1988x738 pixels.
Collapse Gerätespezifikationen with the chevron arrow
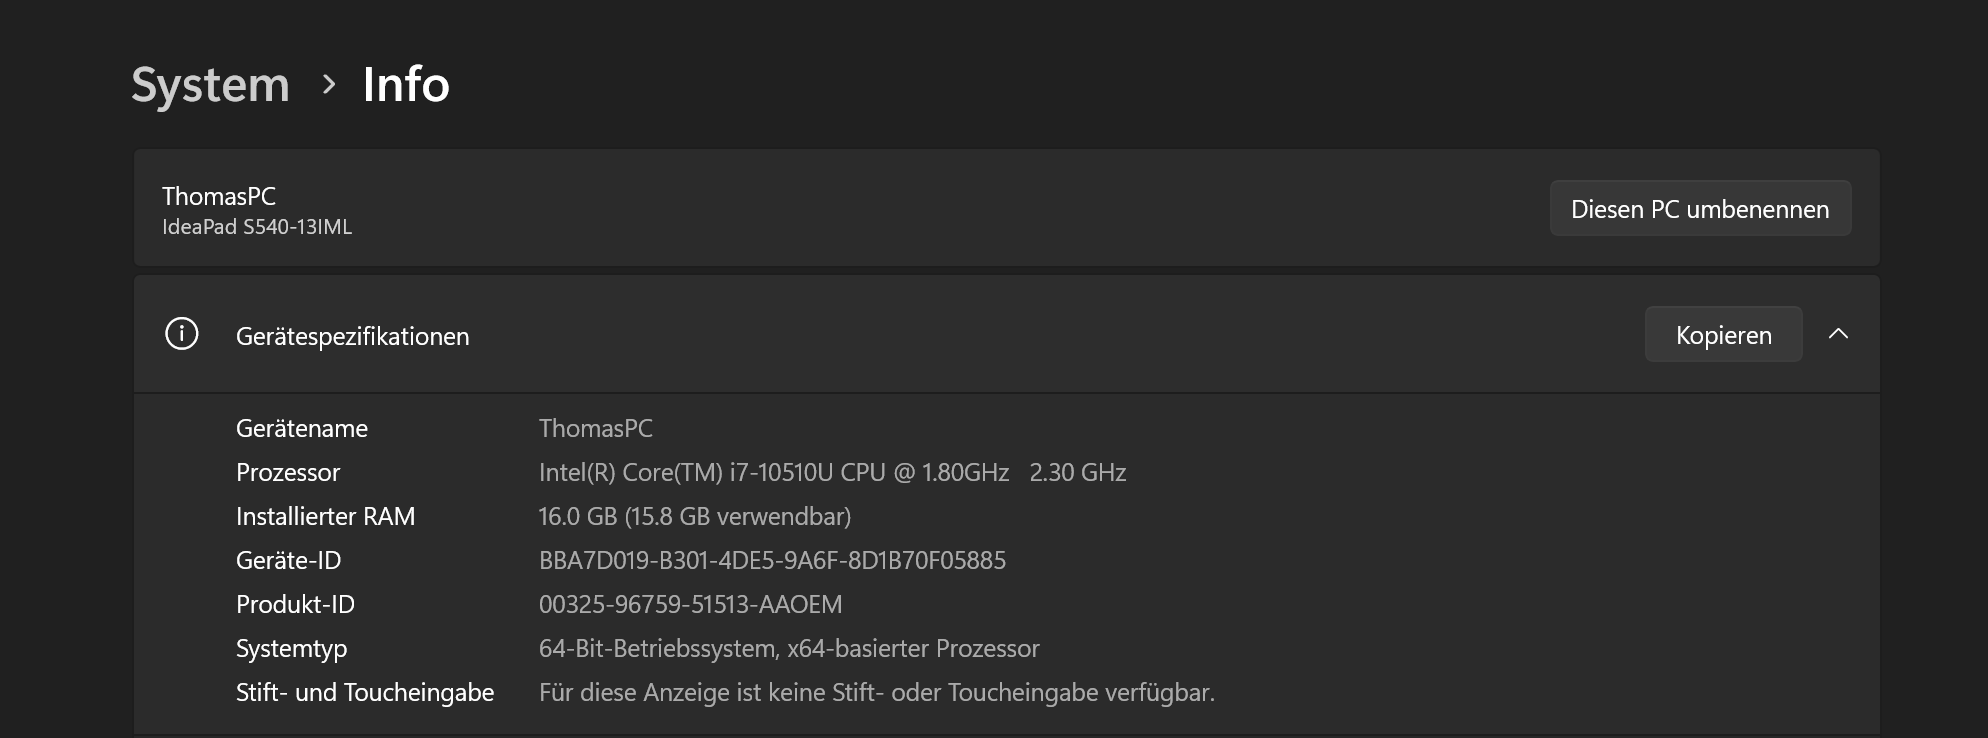[x=1838, y=335]
